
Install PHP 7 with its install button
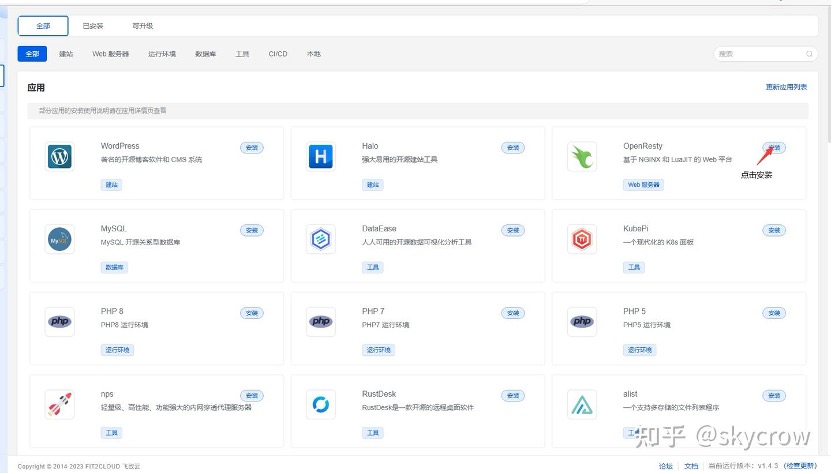[513, 313]
